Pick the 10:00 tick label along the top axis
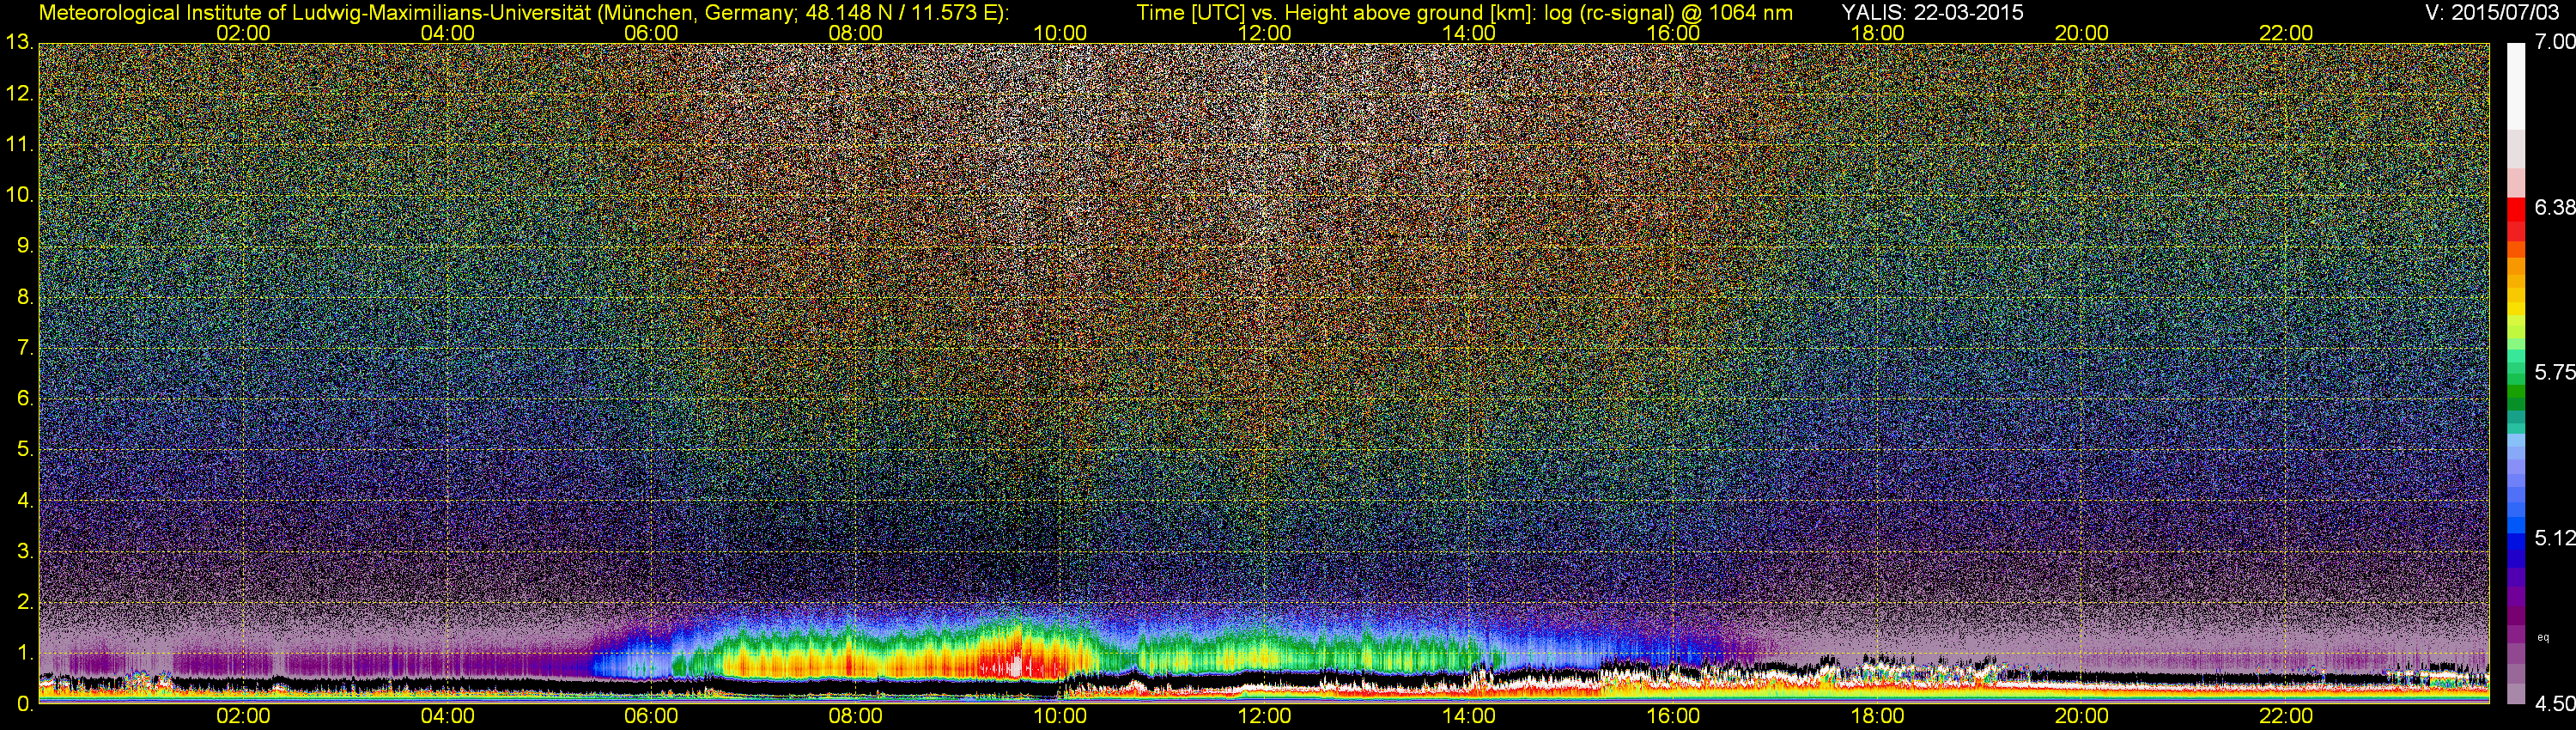 pos(1060,33)
